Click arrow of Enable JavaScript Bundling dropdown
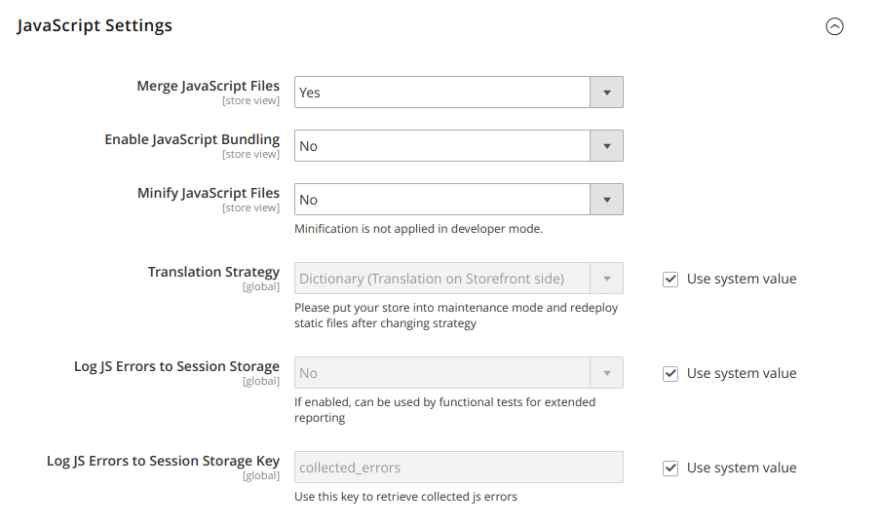This screenshot has width=880, height=525. pos(607,146)
